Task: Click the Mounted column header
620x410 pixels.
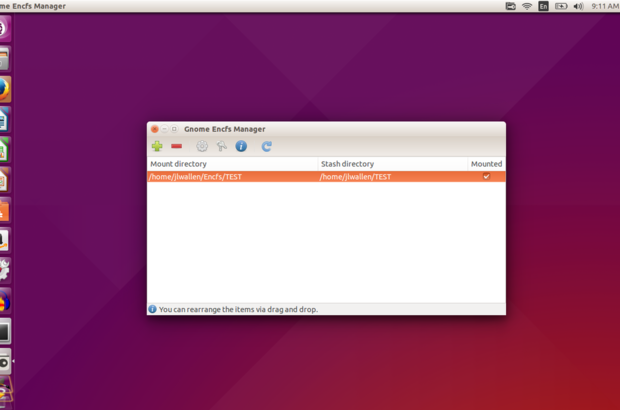Action: click(486, 163)
